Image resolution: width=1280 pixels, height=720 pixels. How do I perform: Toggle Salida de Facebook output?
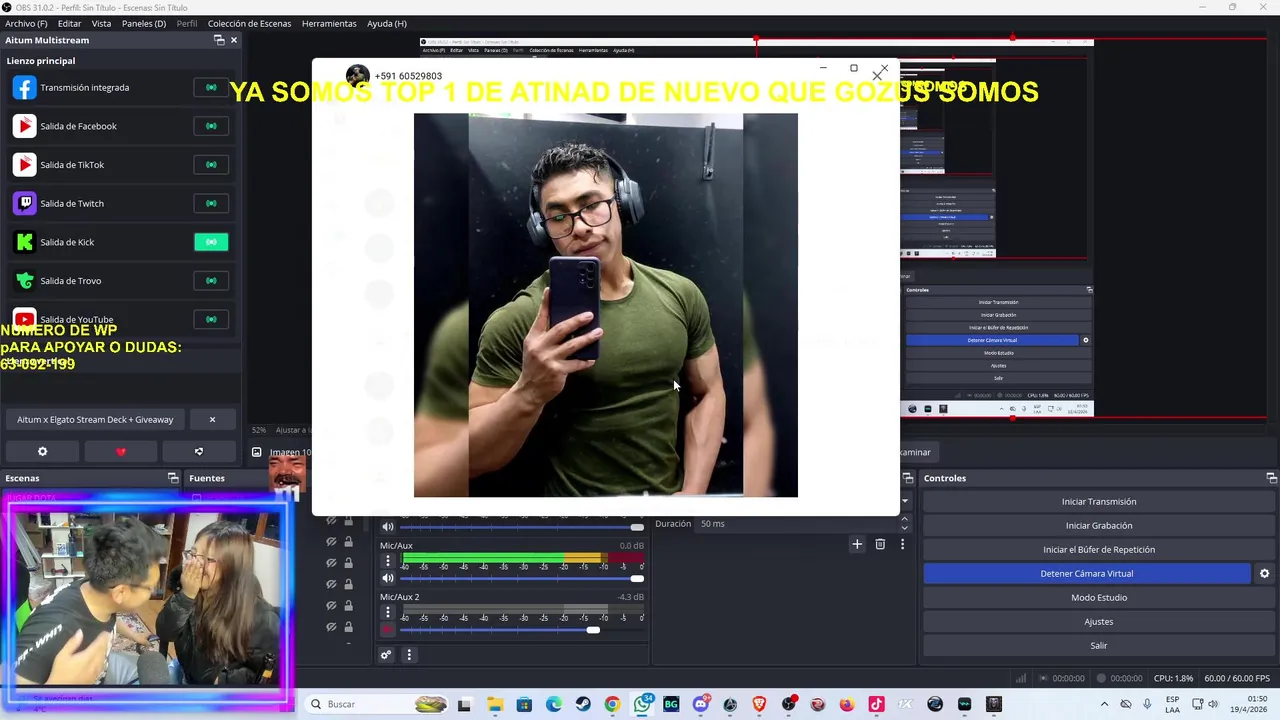(211, 126)
